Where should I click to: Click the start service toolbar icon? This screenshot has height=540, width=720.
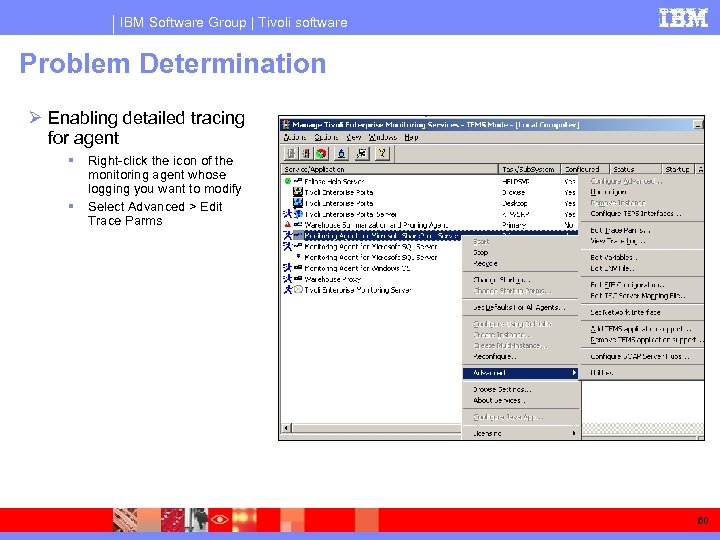[x=291, y=153]
